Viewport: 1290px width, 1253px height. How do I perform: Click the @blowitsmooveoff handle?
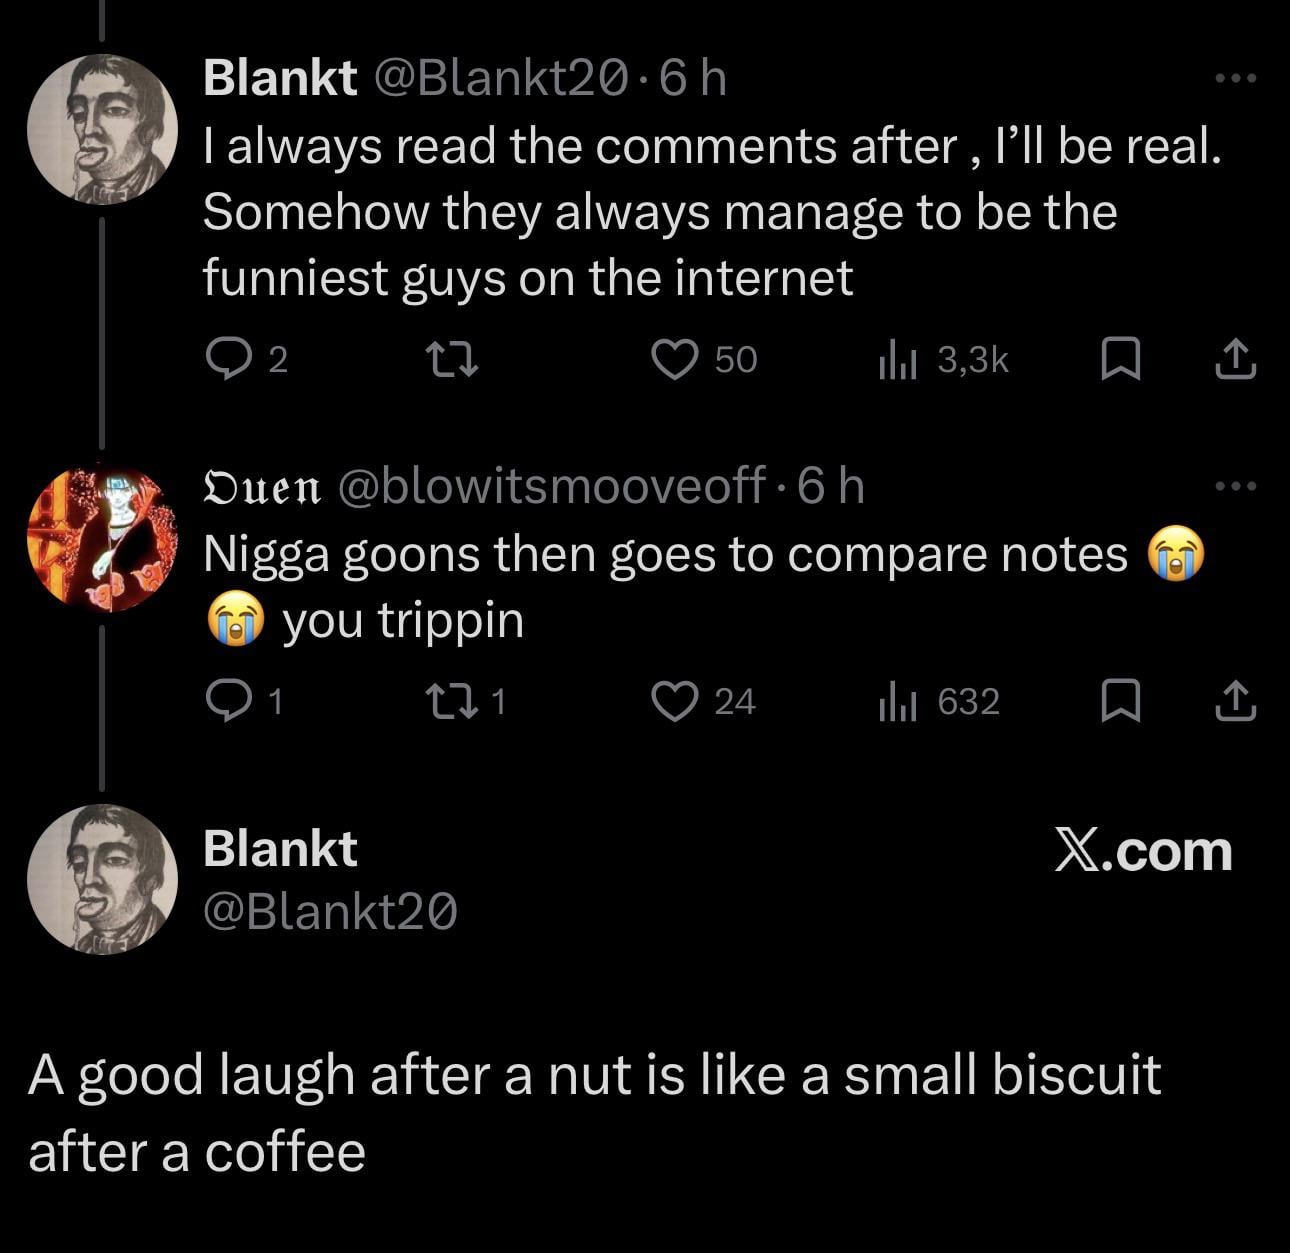552,487
